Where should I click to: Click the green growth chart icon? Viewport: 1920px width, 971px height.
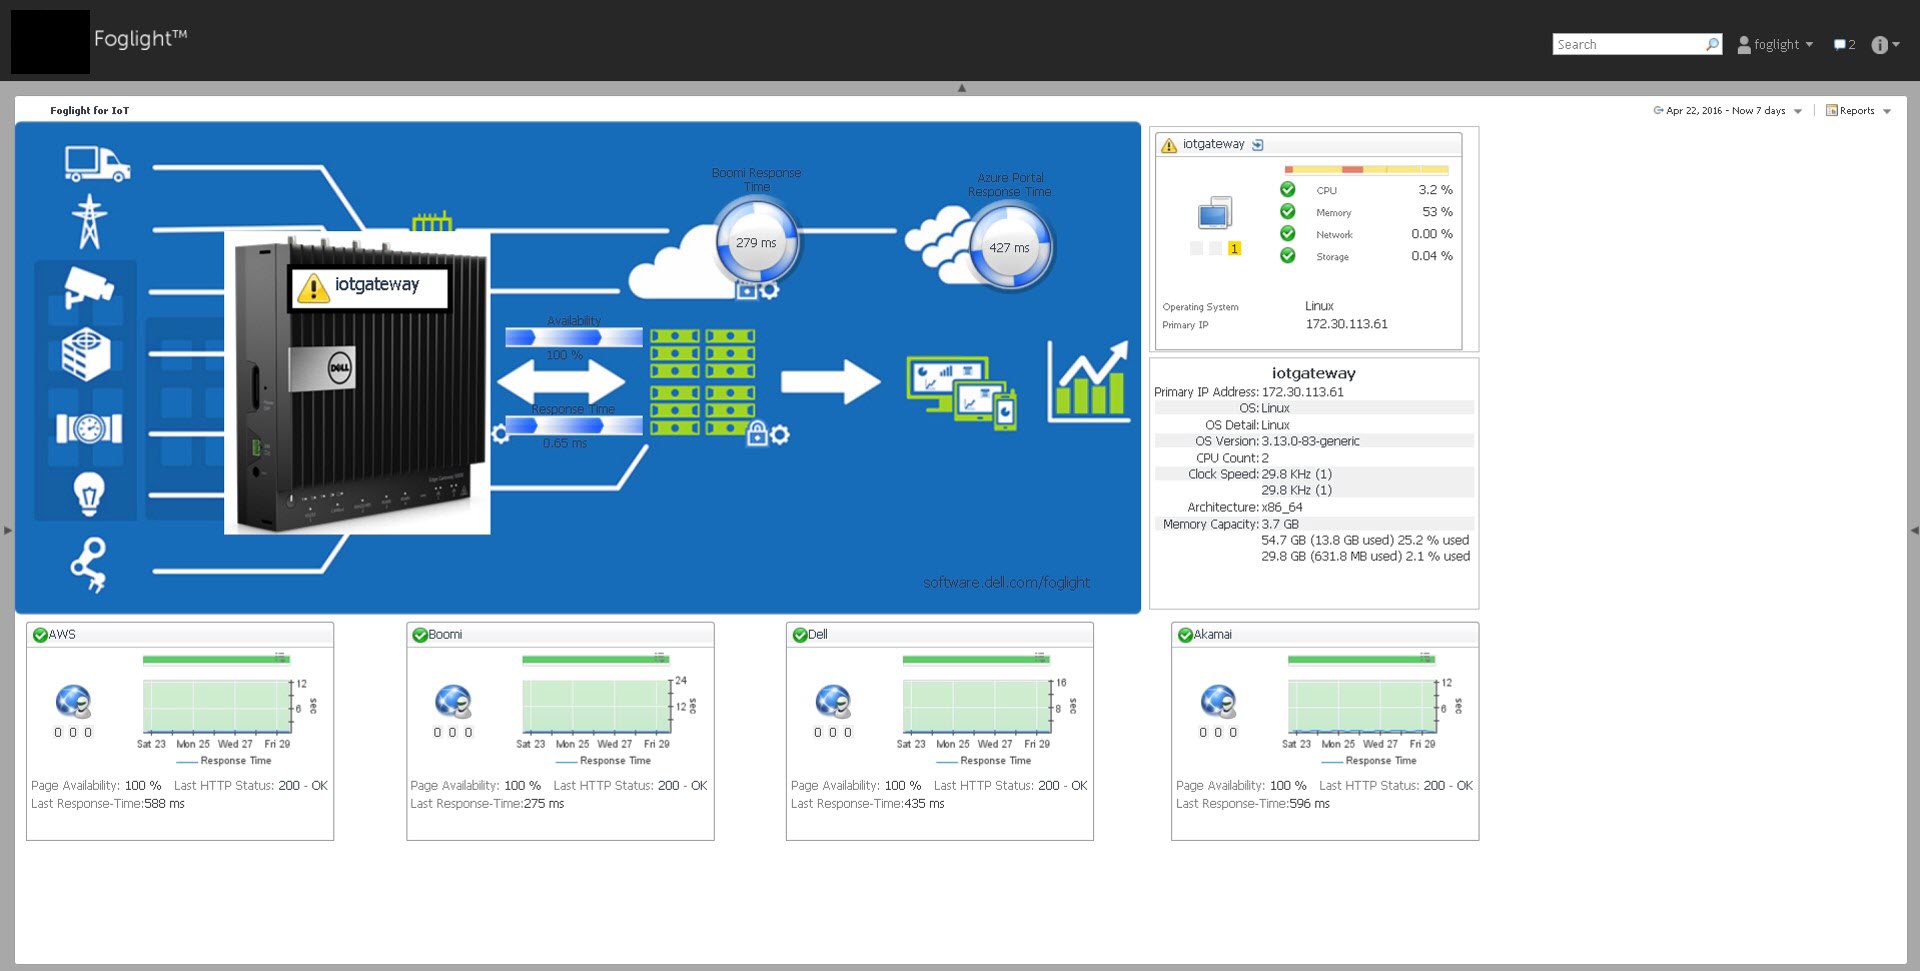pos(1088,381)
